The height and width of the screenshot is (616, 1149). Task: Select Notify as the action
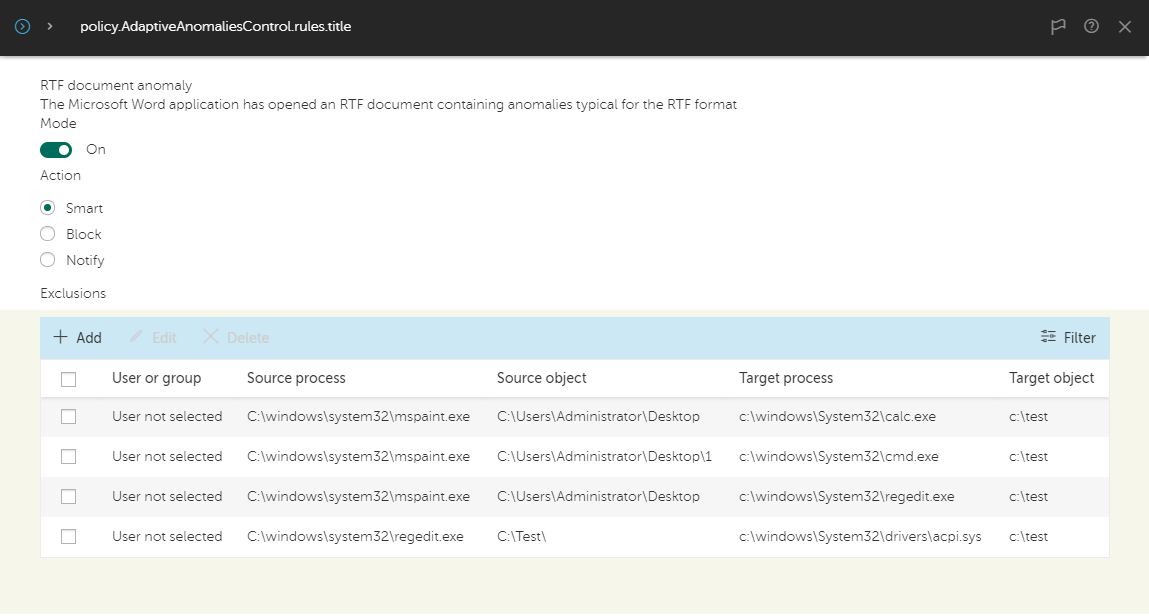48,260
